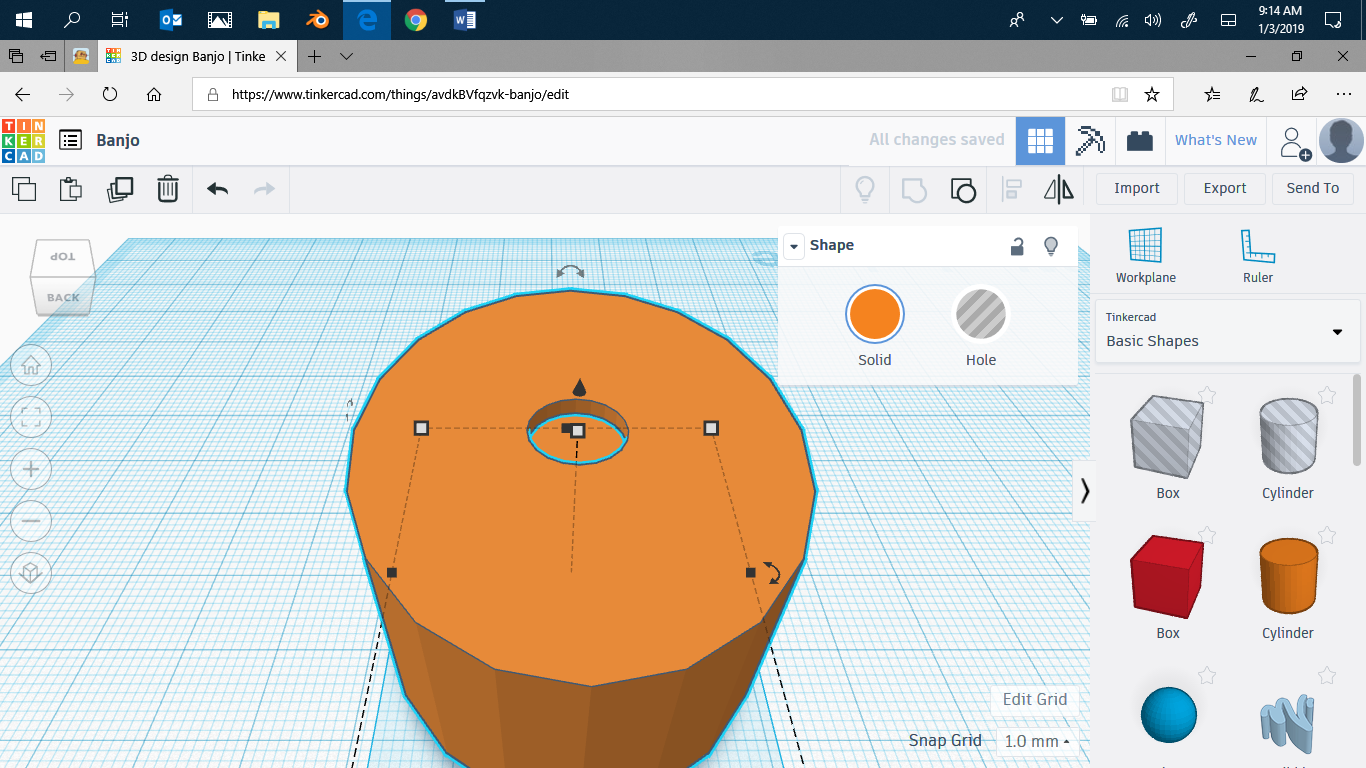Image resolution: width=1366 pixels, height=768 pixels.
Task: Pick the gray hole Box shape thumbnail
Action: pos(1167,435)
